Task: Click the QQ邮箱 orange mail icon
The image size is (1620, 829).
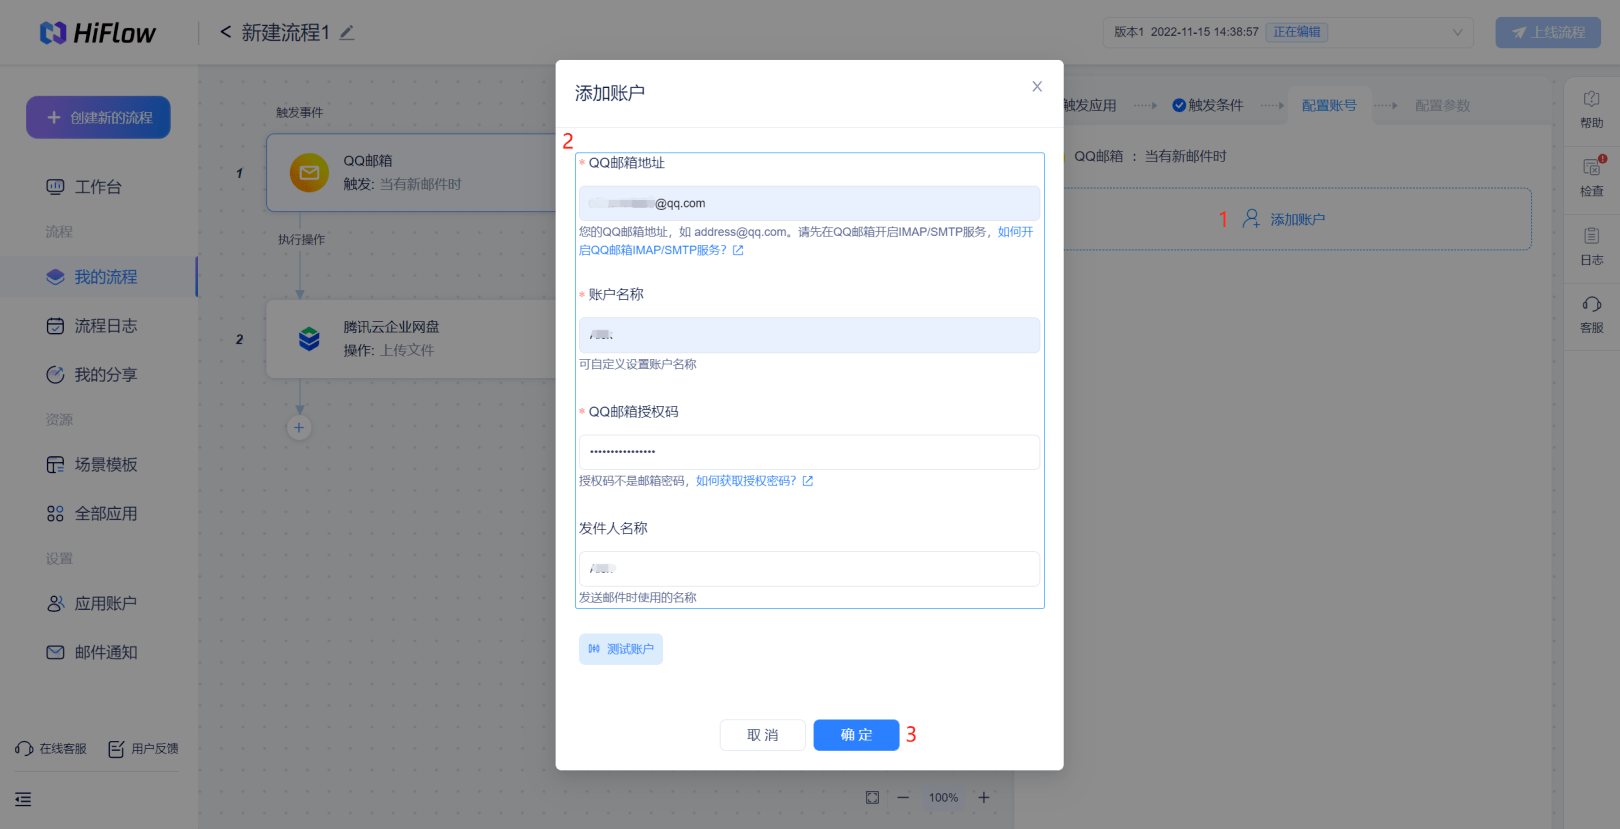Action: click(309, 173)
